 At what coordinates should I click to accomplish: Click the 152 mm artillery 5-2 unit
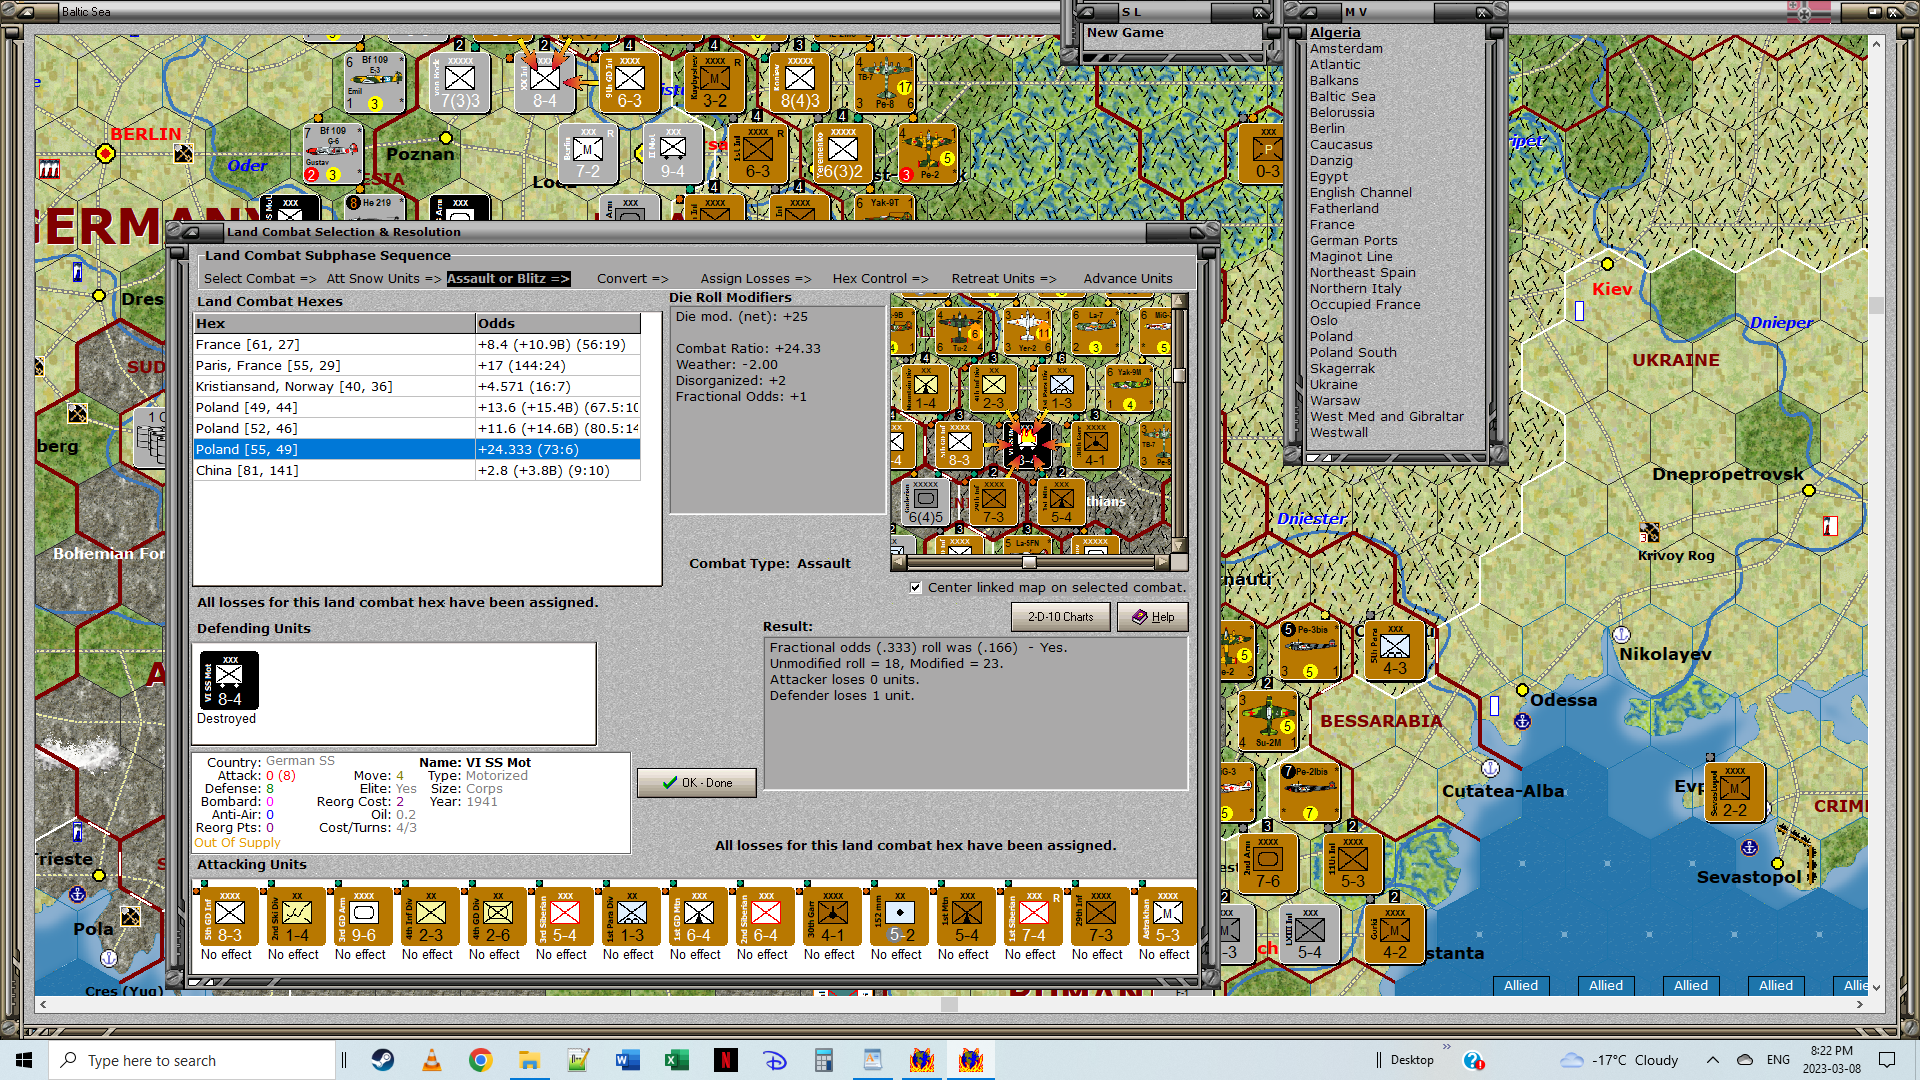tap(900, 918)
